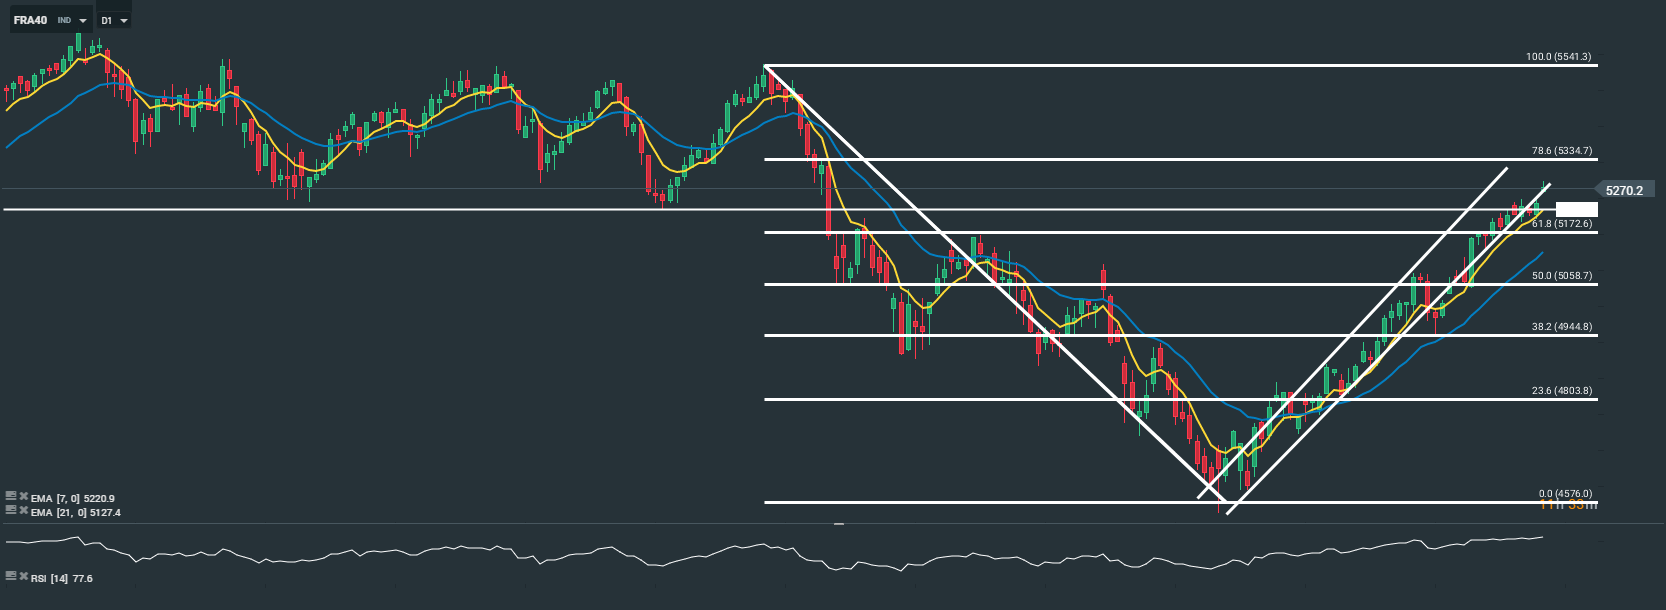1666x610 pixels.
Task: Delete the EMA 21 indicator
Action: coord(23,510)
